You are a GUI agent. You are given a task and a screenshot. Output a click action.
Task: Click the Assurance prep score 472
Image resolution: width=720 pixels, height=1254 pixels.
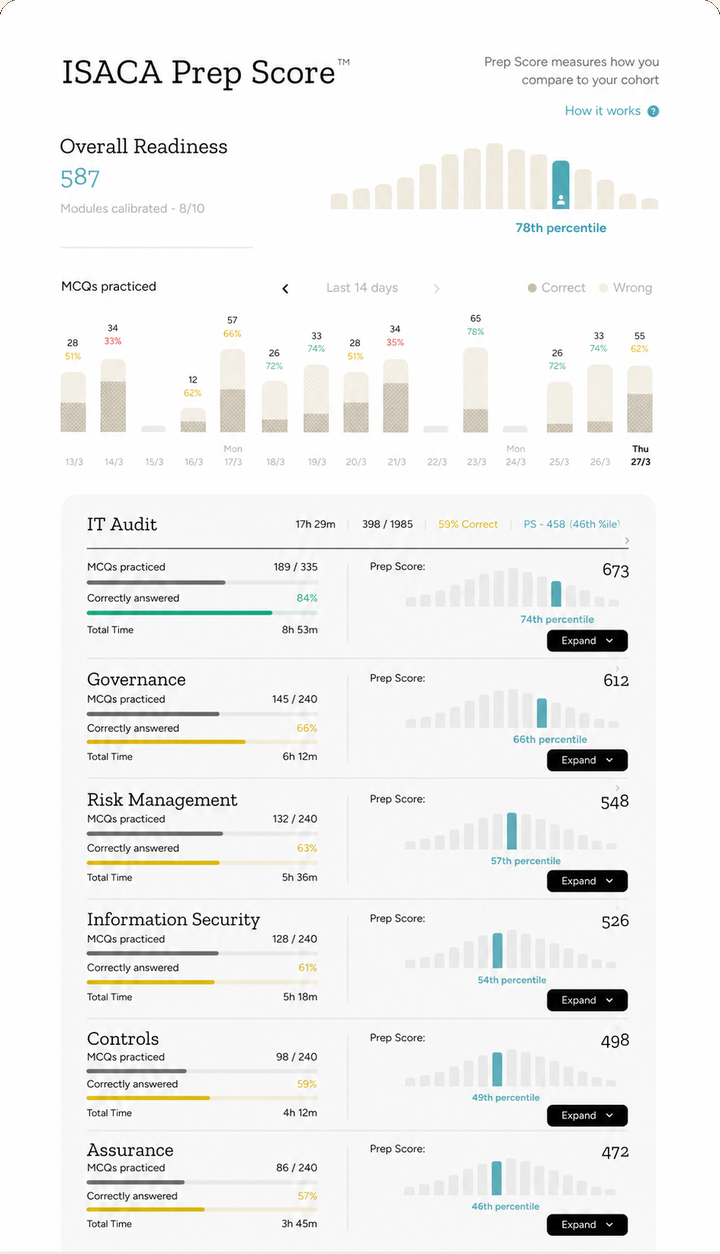pos(615,1152)
